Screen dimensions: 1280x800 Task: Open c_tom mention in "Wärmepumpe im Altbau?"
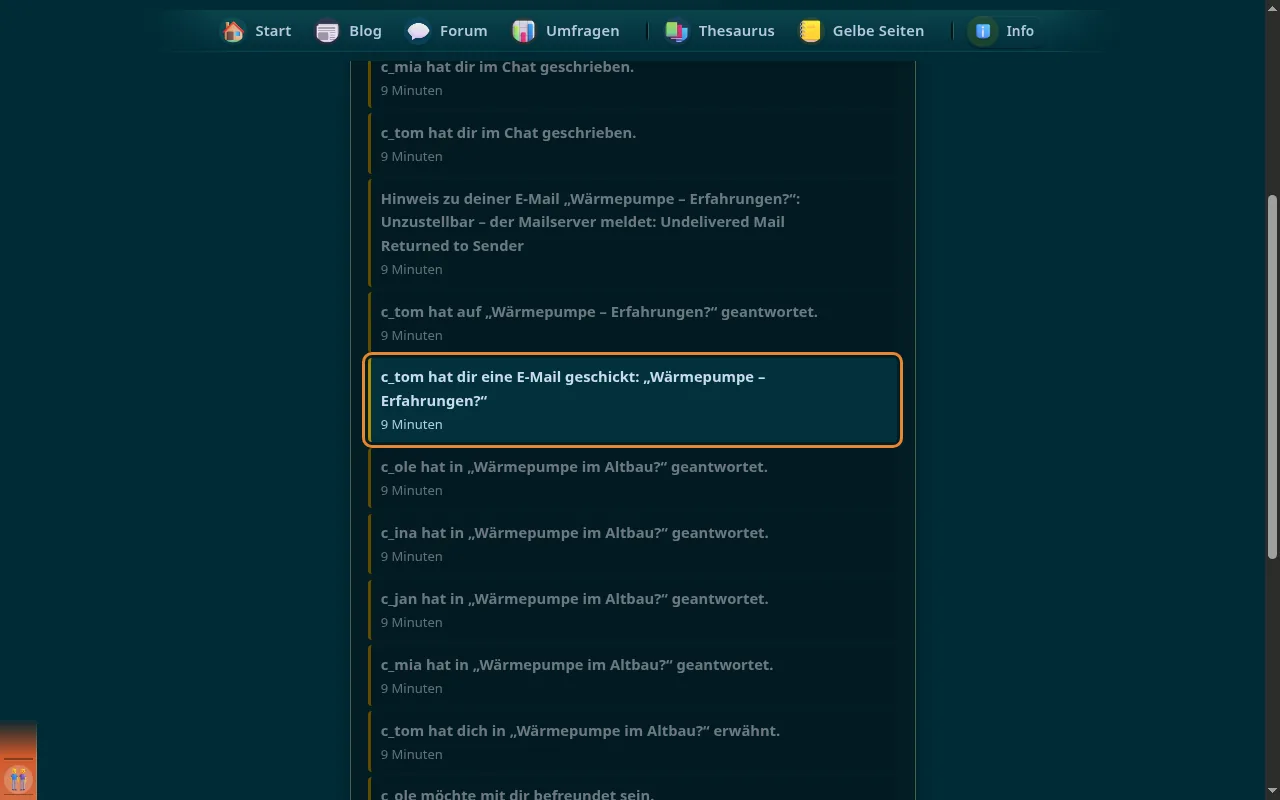point(634,742)
